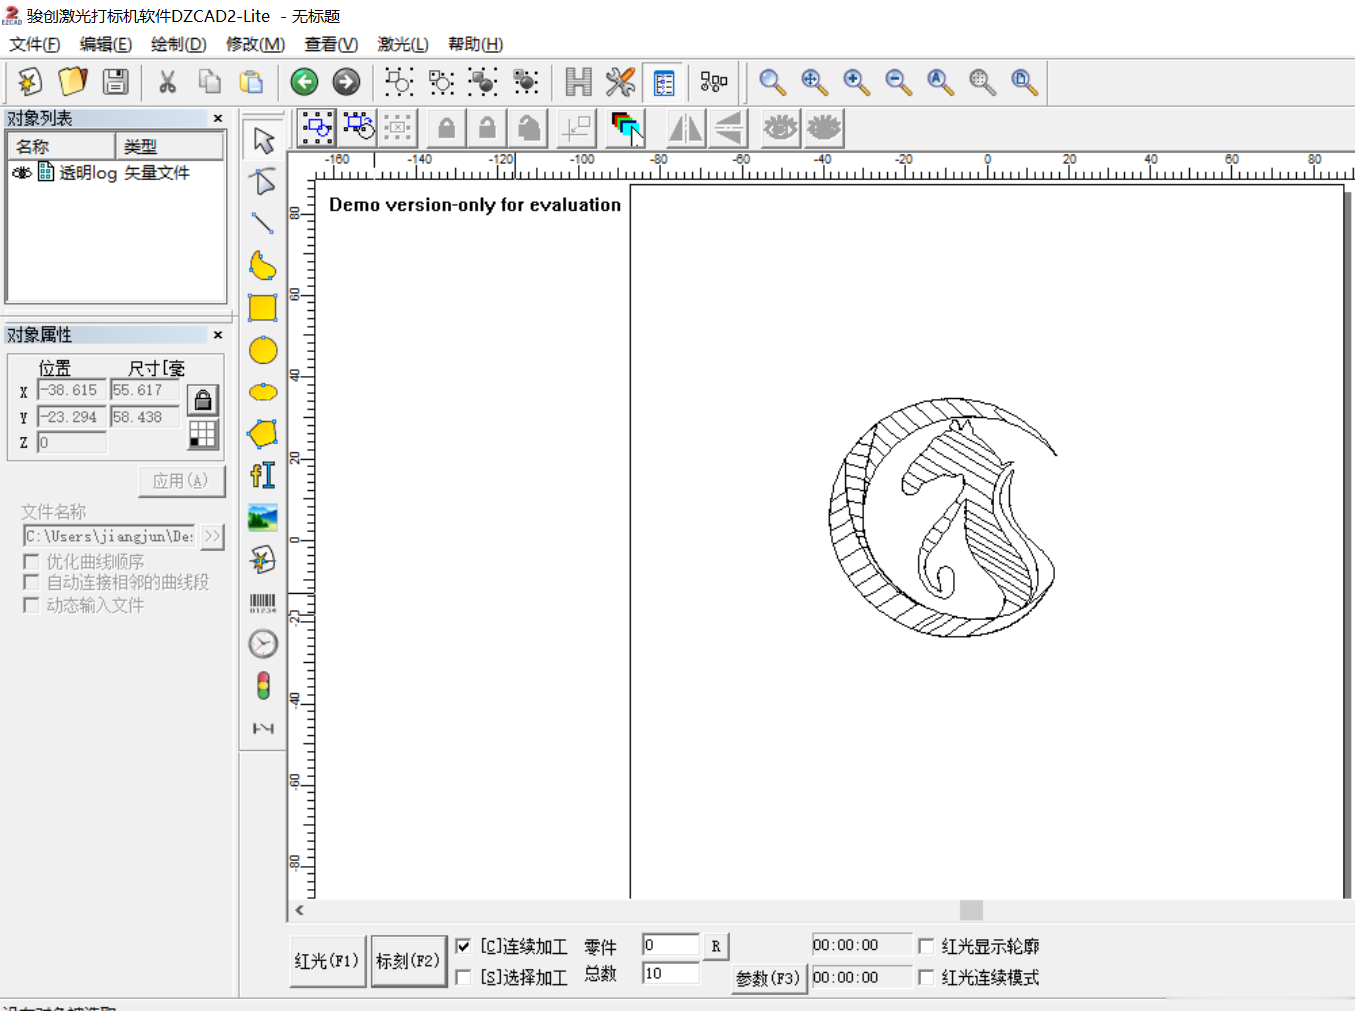1355x1011 pixels.
Task: Click the zoom out magnifier with minus
Action: 898,81
